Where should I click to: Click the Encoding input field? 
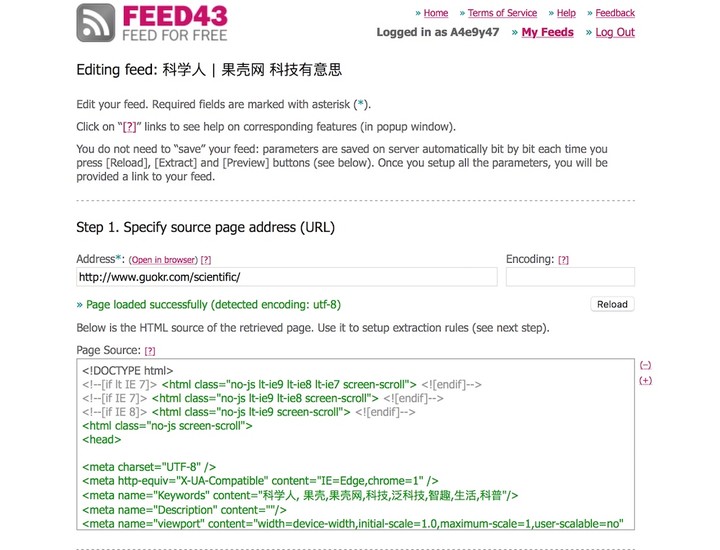(x=570, y=277)
